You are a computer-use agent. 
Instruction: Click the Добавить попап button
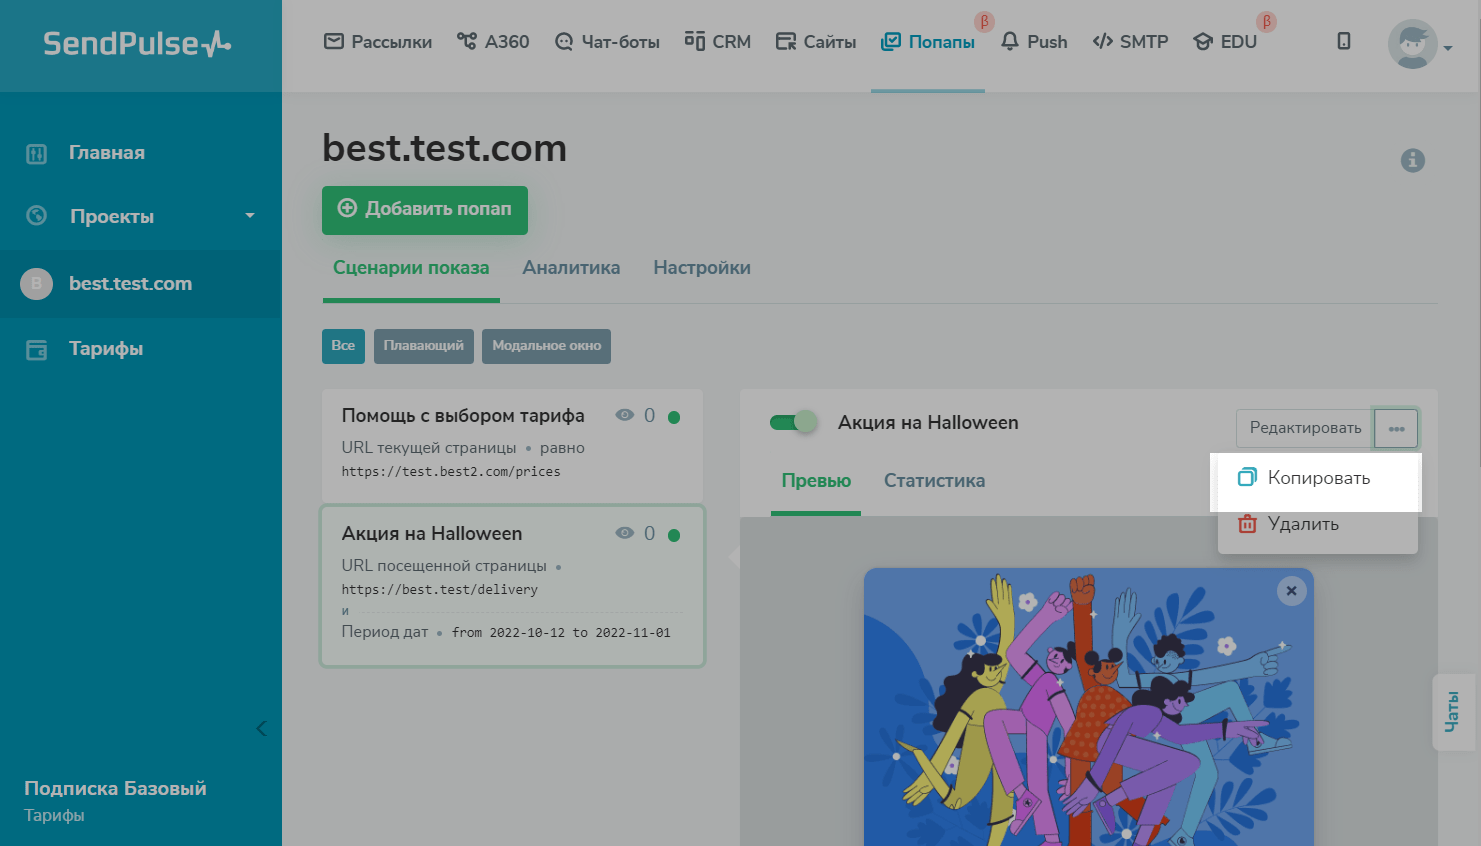[x=424, y=209]
